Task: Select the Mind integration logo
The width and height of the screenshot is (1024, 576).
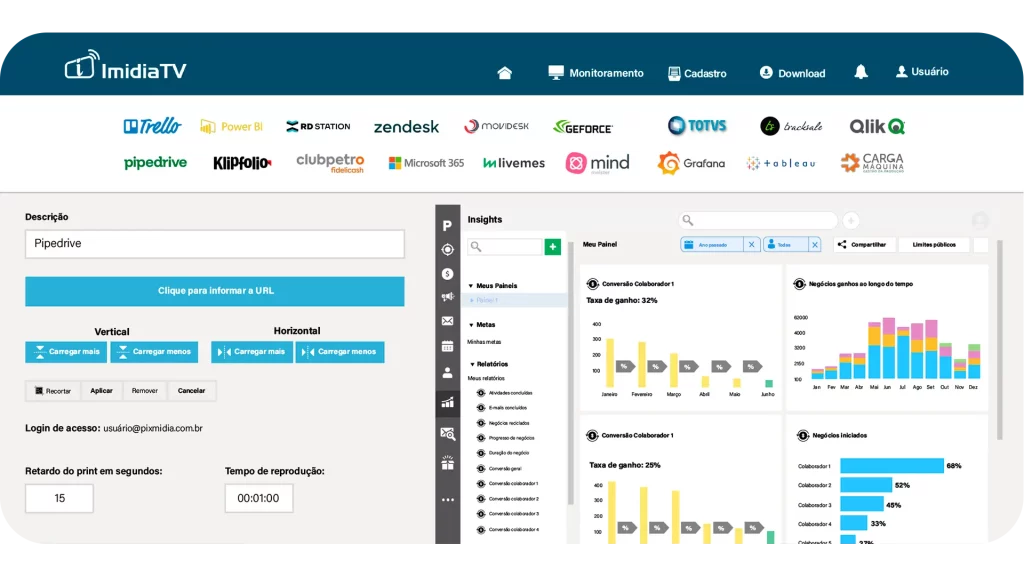Action: (x=598, y=163)
